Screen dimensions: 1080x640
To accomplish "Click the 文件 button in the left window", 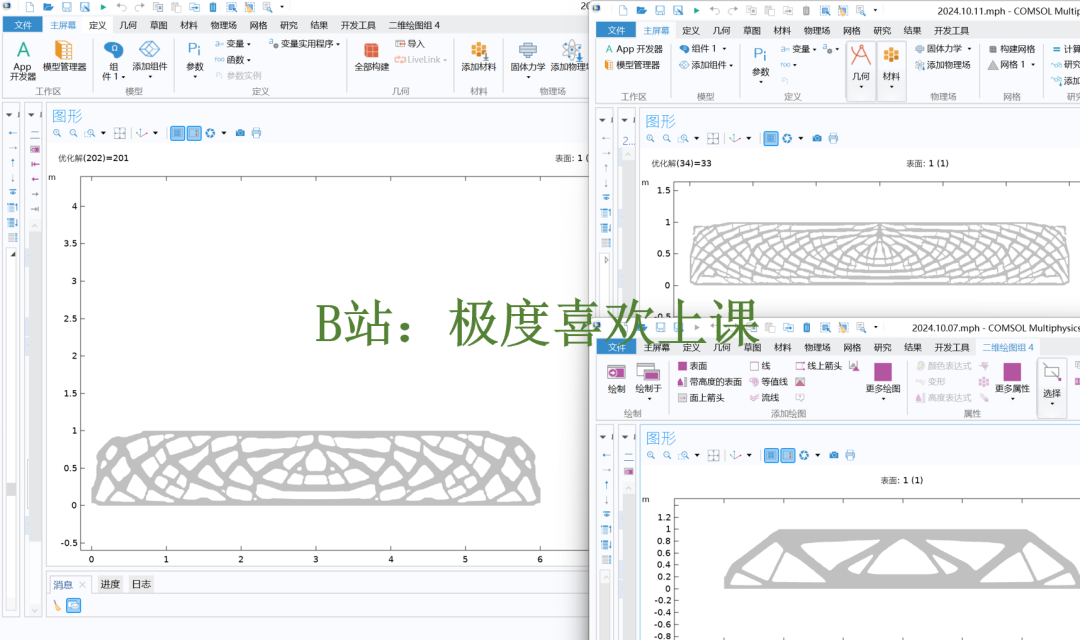I will (x=23, y=25).
